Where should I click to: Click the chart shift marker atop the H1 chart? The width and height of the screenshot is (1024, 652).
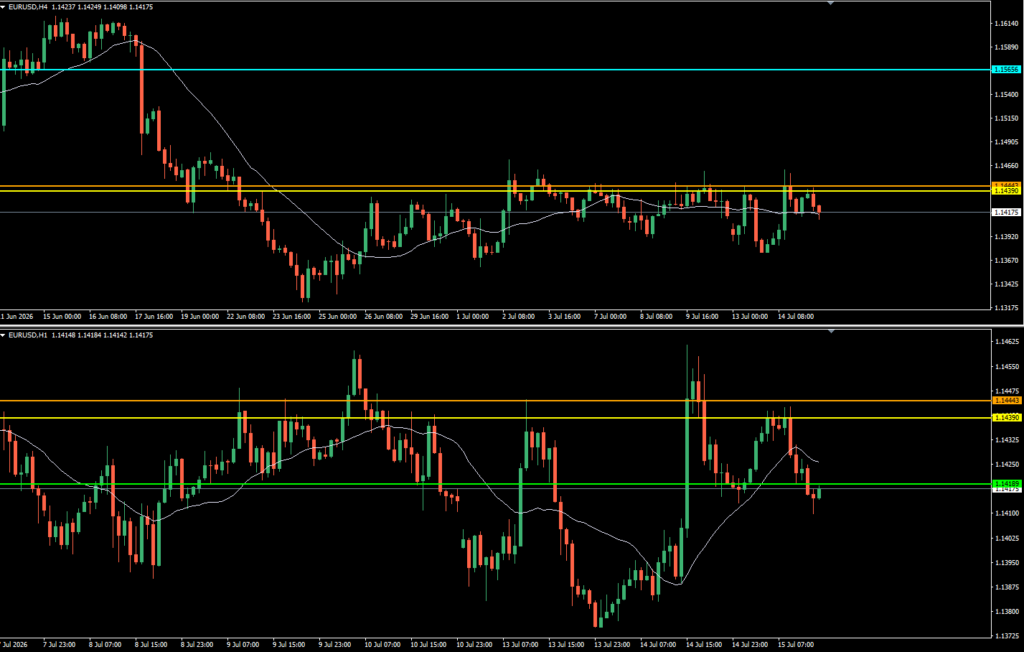coord(831,332)
